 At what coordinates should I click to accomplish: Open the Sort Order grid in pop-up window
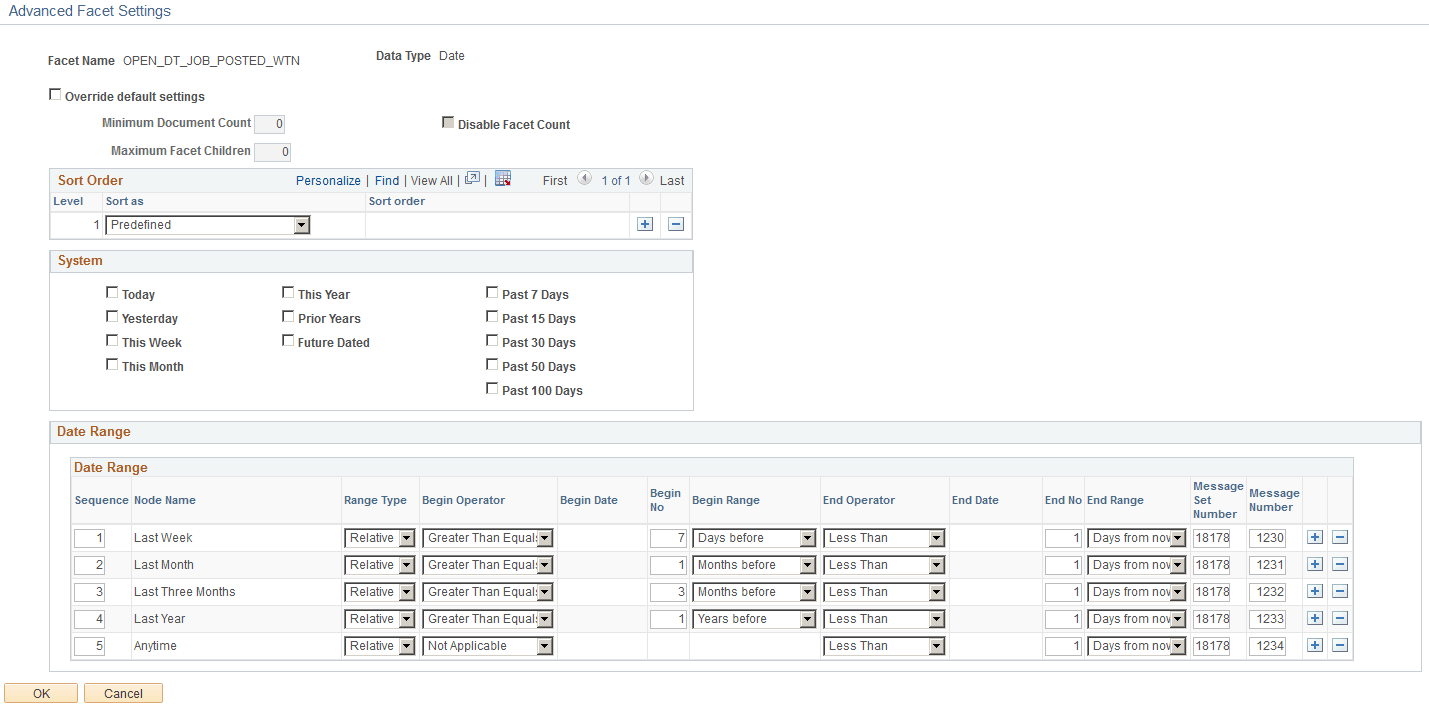471,178
